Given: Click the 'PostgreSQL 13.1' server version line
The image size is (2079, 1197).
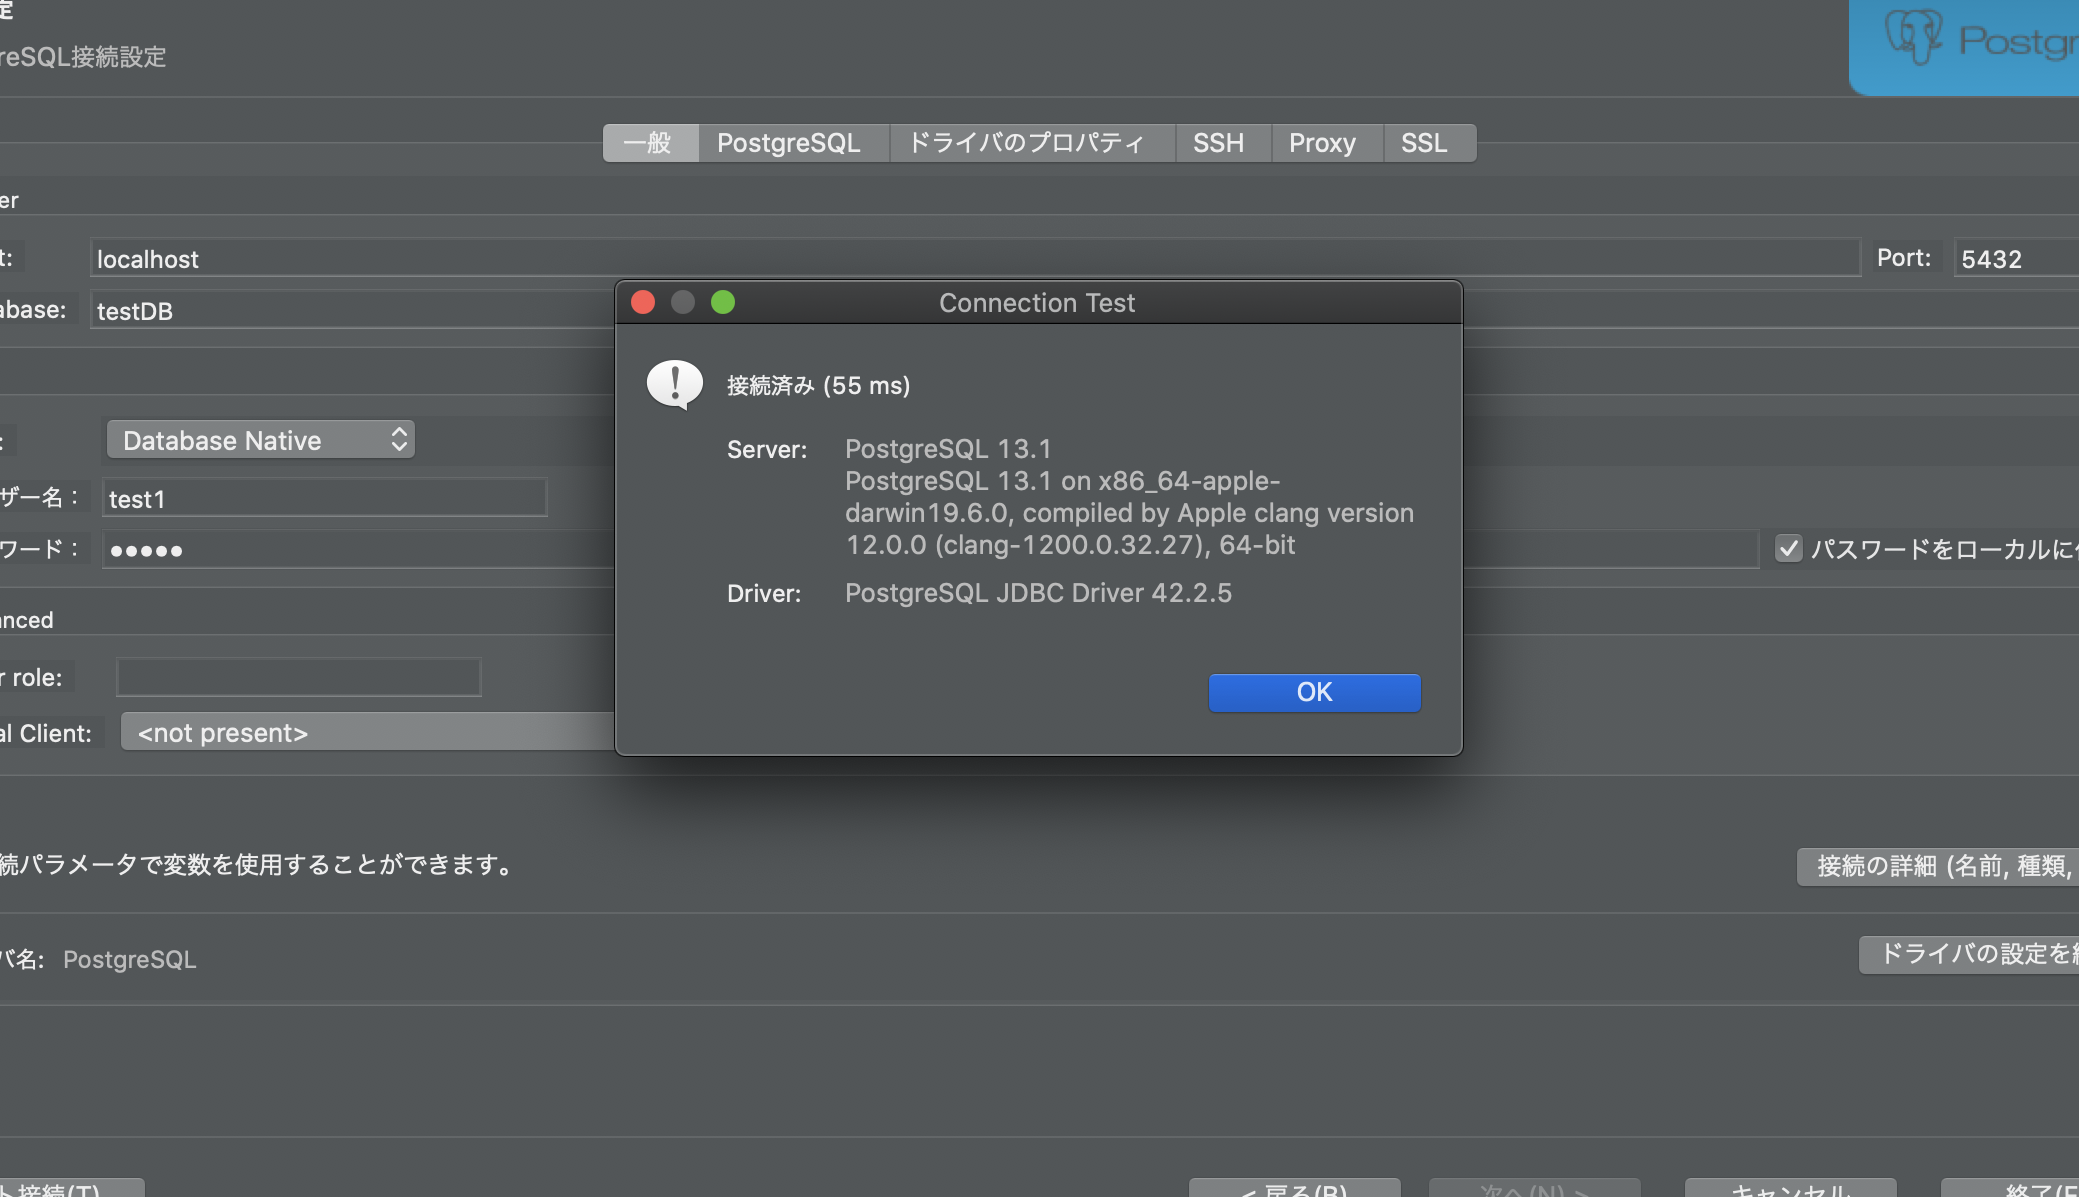Looking at the screenshot, I should click(948, 449).
